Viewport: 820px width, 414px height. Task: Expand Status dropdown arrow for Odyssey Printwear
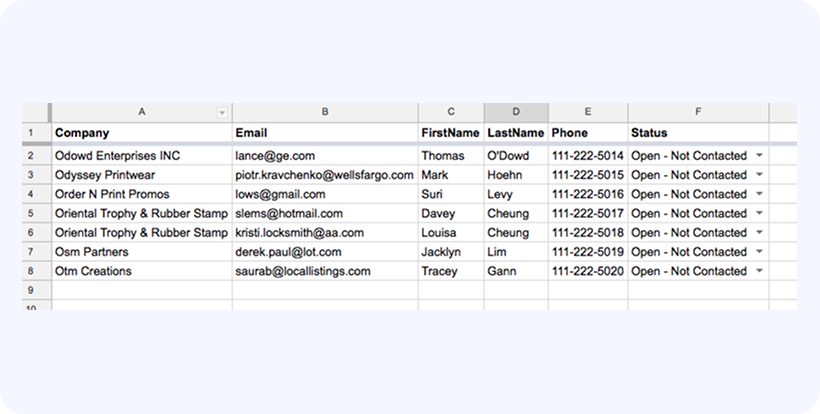pyautogui.click(x=759, y=175)
